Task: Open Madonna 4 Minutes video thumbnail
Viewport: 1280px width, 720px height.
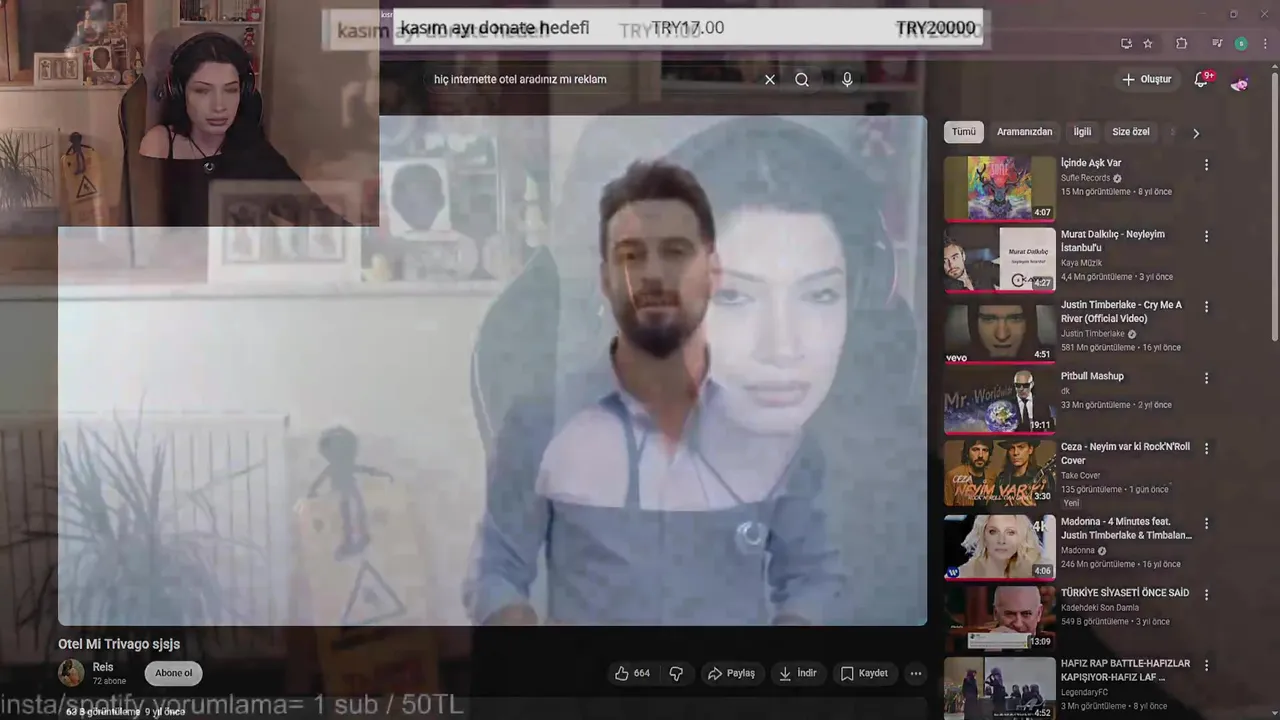Action: tap(1000, 547)
